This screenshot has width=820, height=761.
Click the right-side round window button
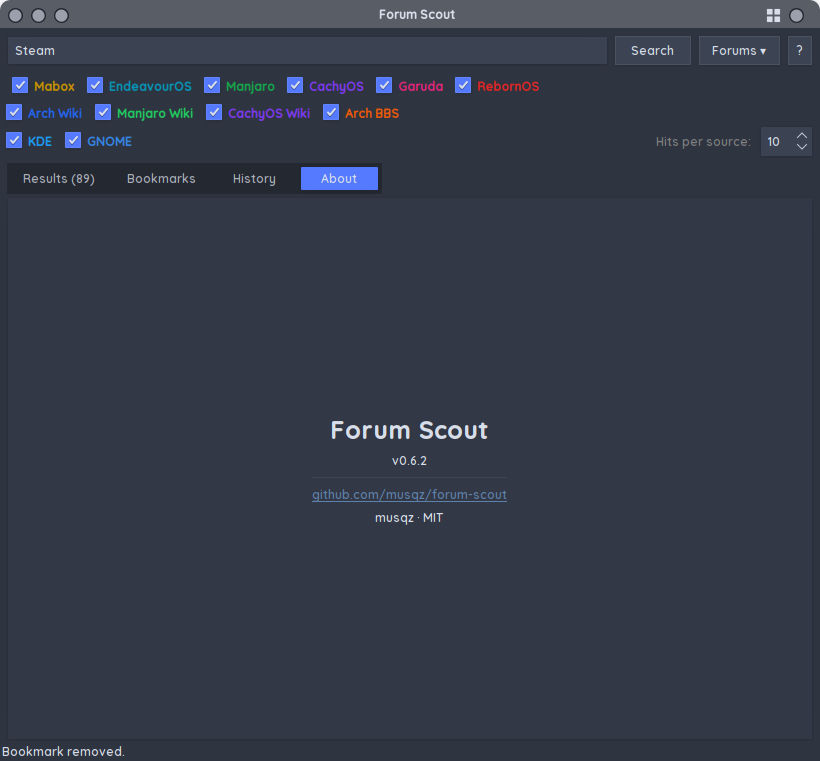coord(796,16)
